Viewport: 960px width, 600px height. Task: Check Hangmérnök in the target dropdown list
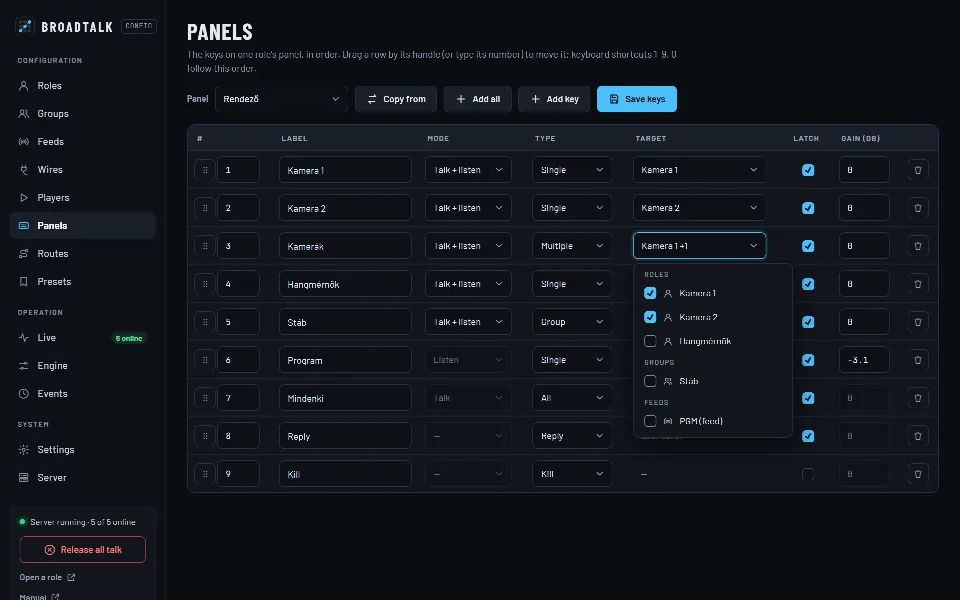tap(650, 341)
